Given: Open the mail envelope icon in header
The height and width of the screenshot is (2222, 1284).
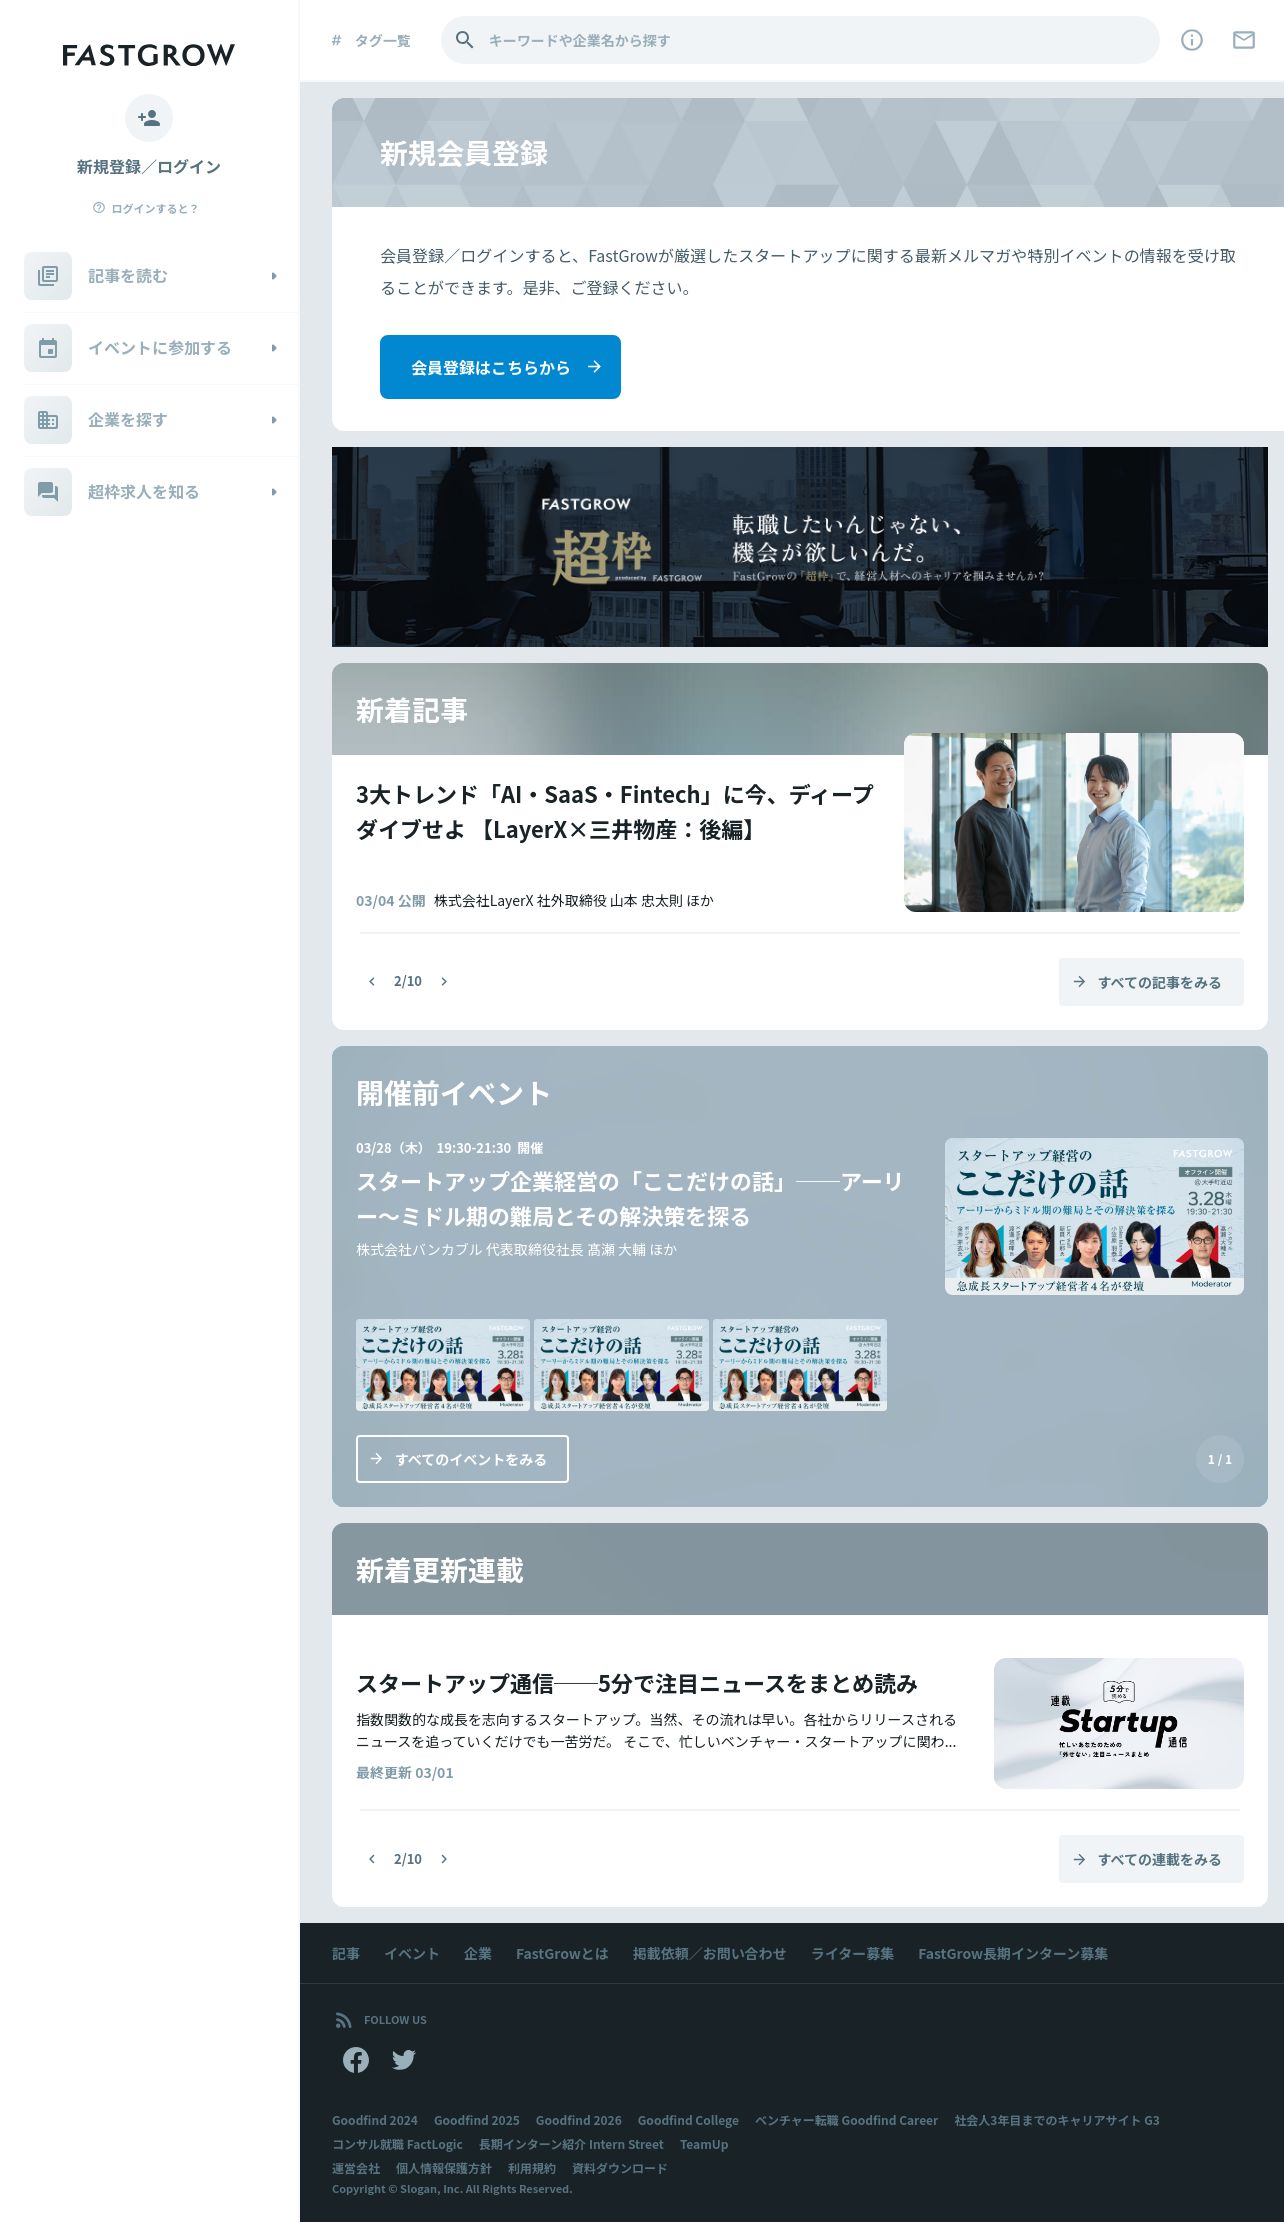Looking at the screenshot, I should point(1244,40).
